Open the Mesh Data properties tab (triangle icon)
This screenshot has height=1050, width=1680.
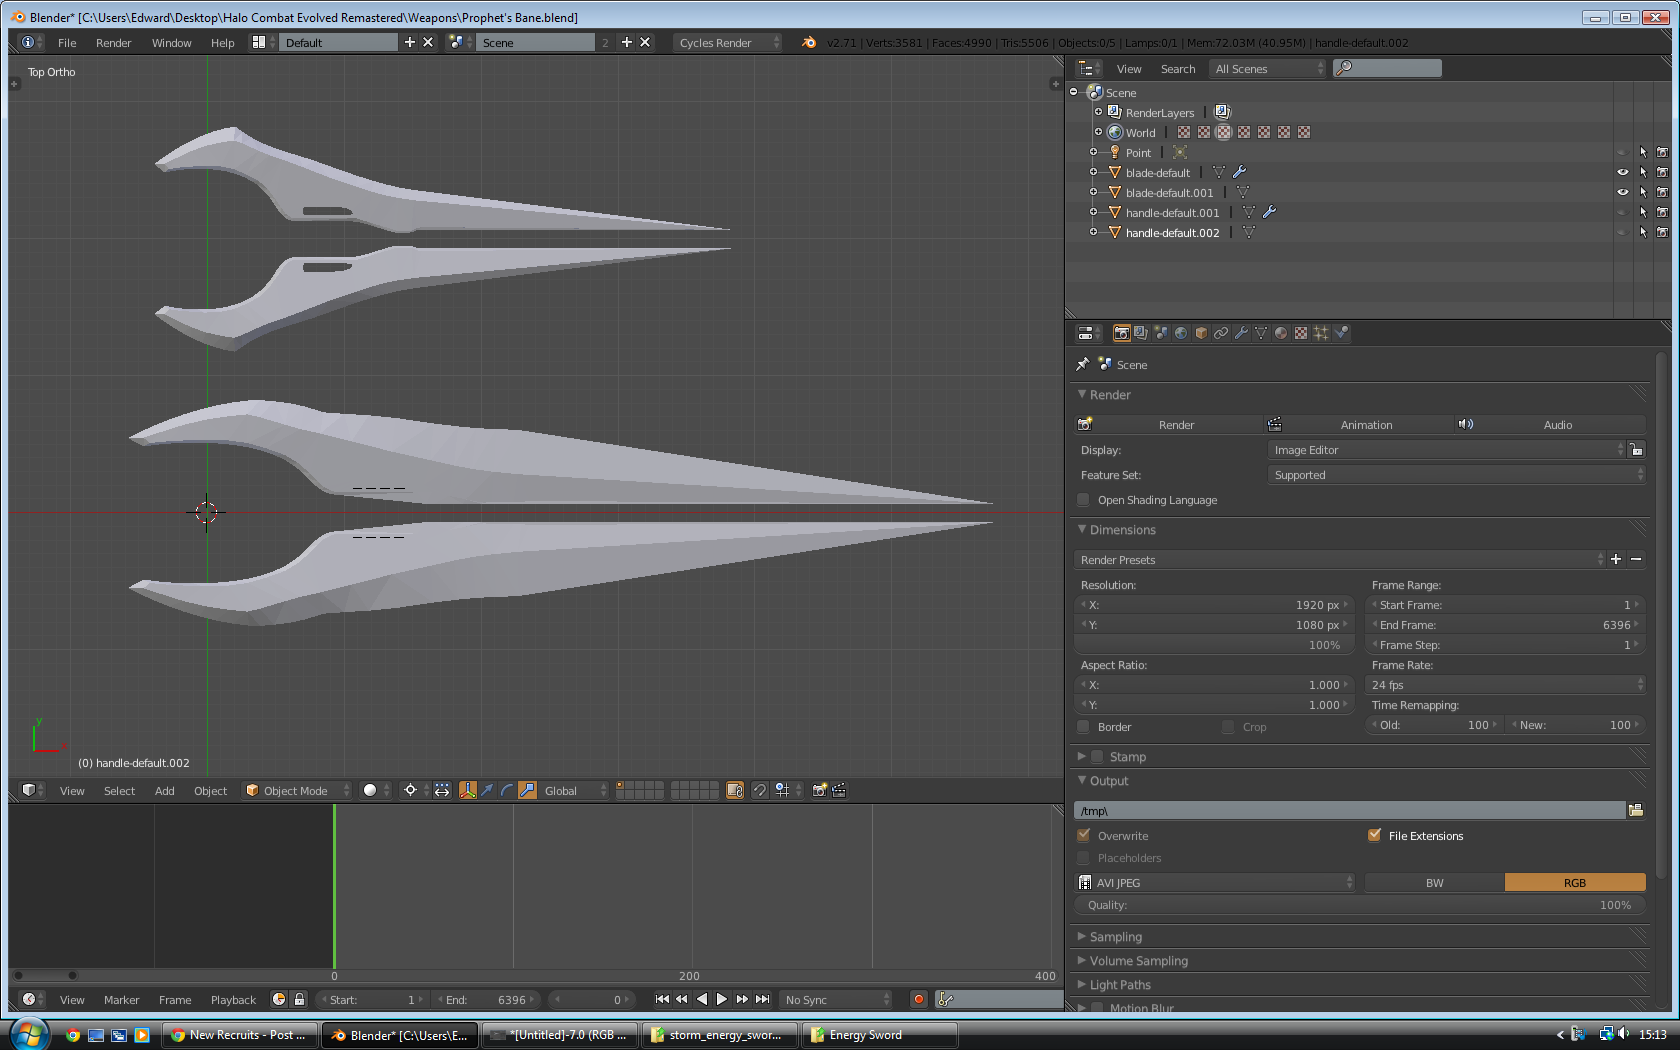[1261, 333]
